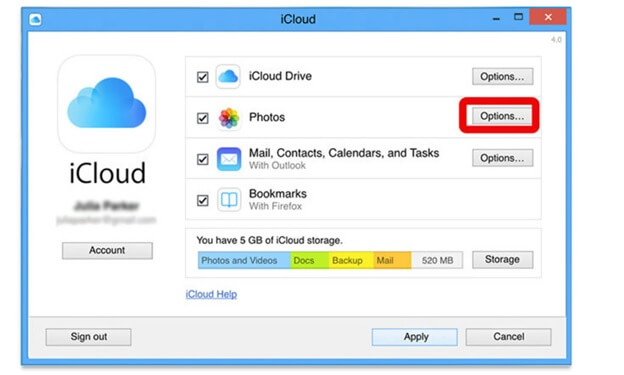The height and width of the screenshot is (375, 624).
Task: Click the Bookmarks book icon
Action: [229, 199]
